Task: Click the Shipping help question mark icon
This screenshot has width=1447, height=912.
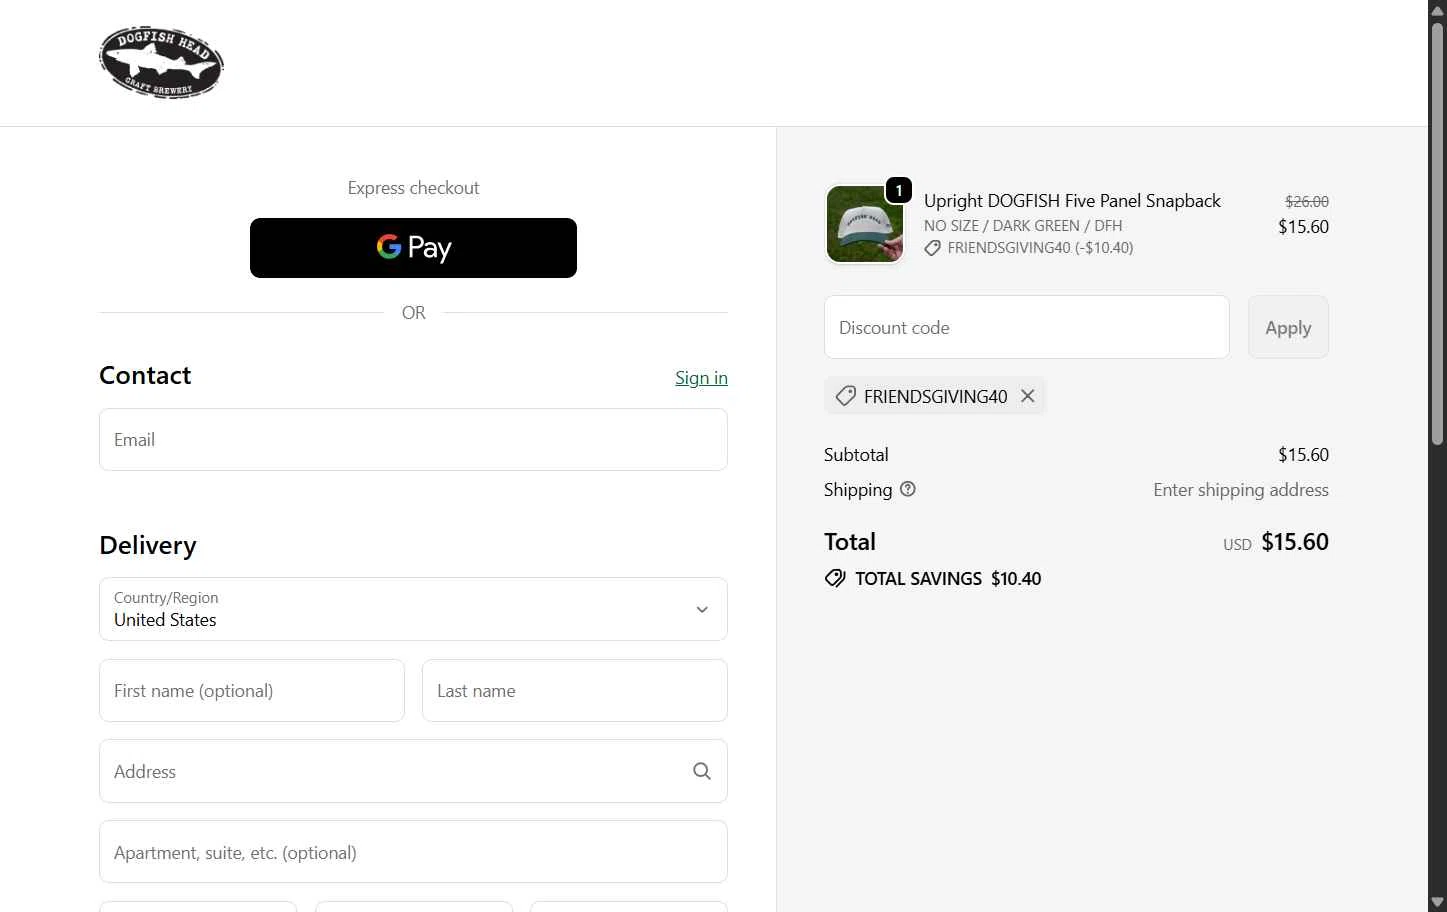Action: pos(908,489)
